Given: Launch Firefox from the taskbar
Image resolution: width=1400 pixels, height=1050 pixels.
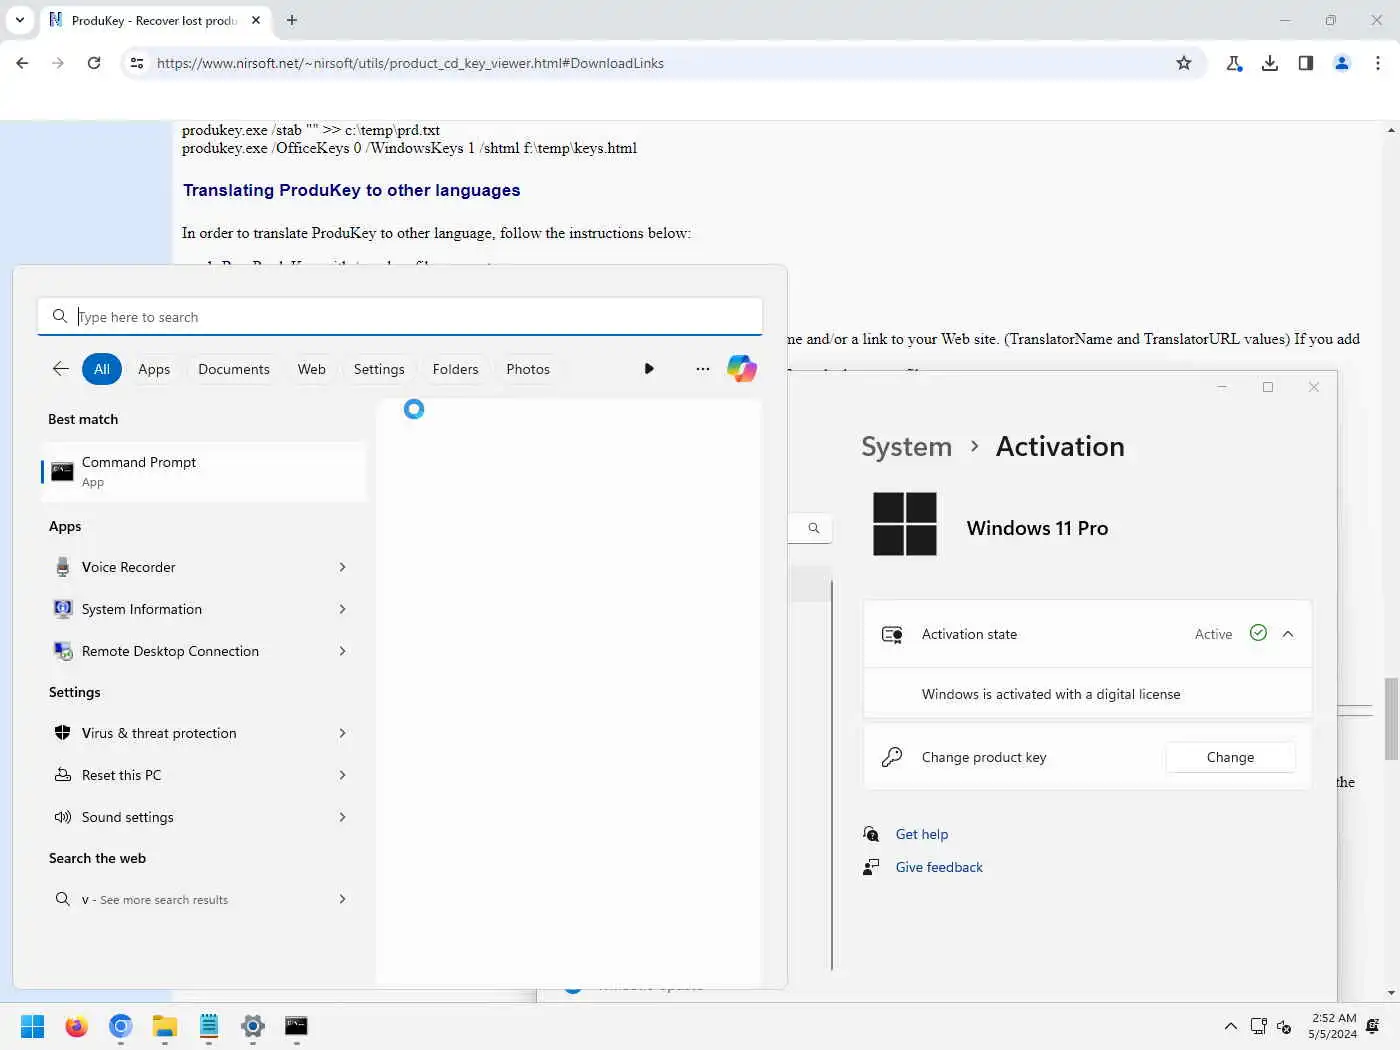Looking at the screenshot, I should point(77,1026).
